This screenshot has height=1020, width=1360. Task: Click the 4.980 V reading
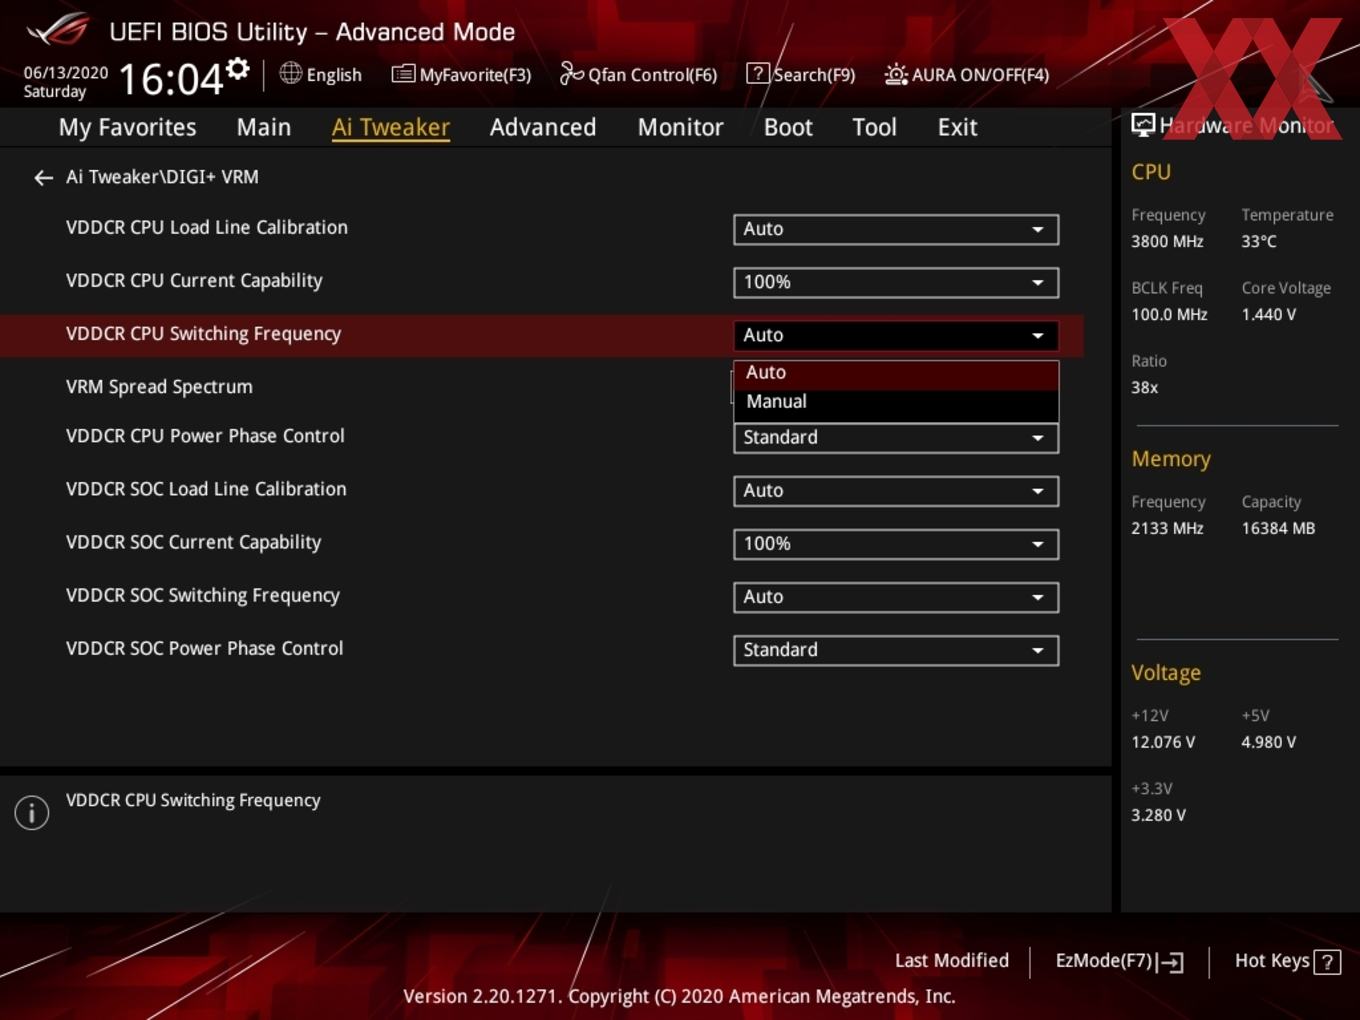pyautogui.click(x=1268, y=743)
